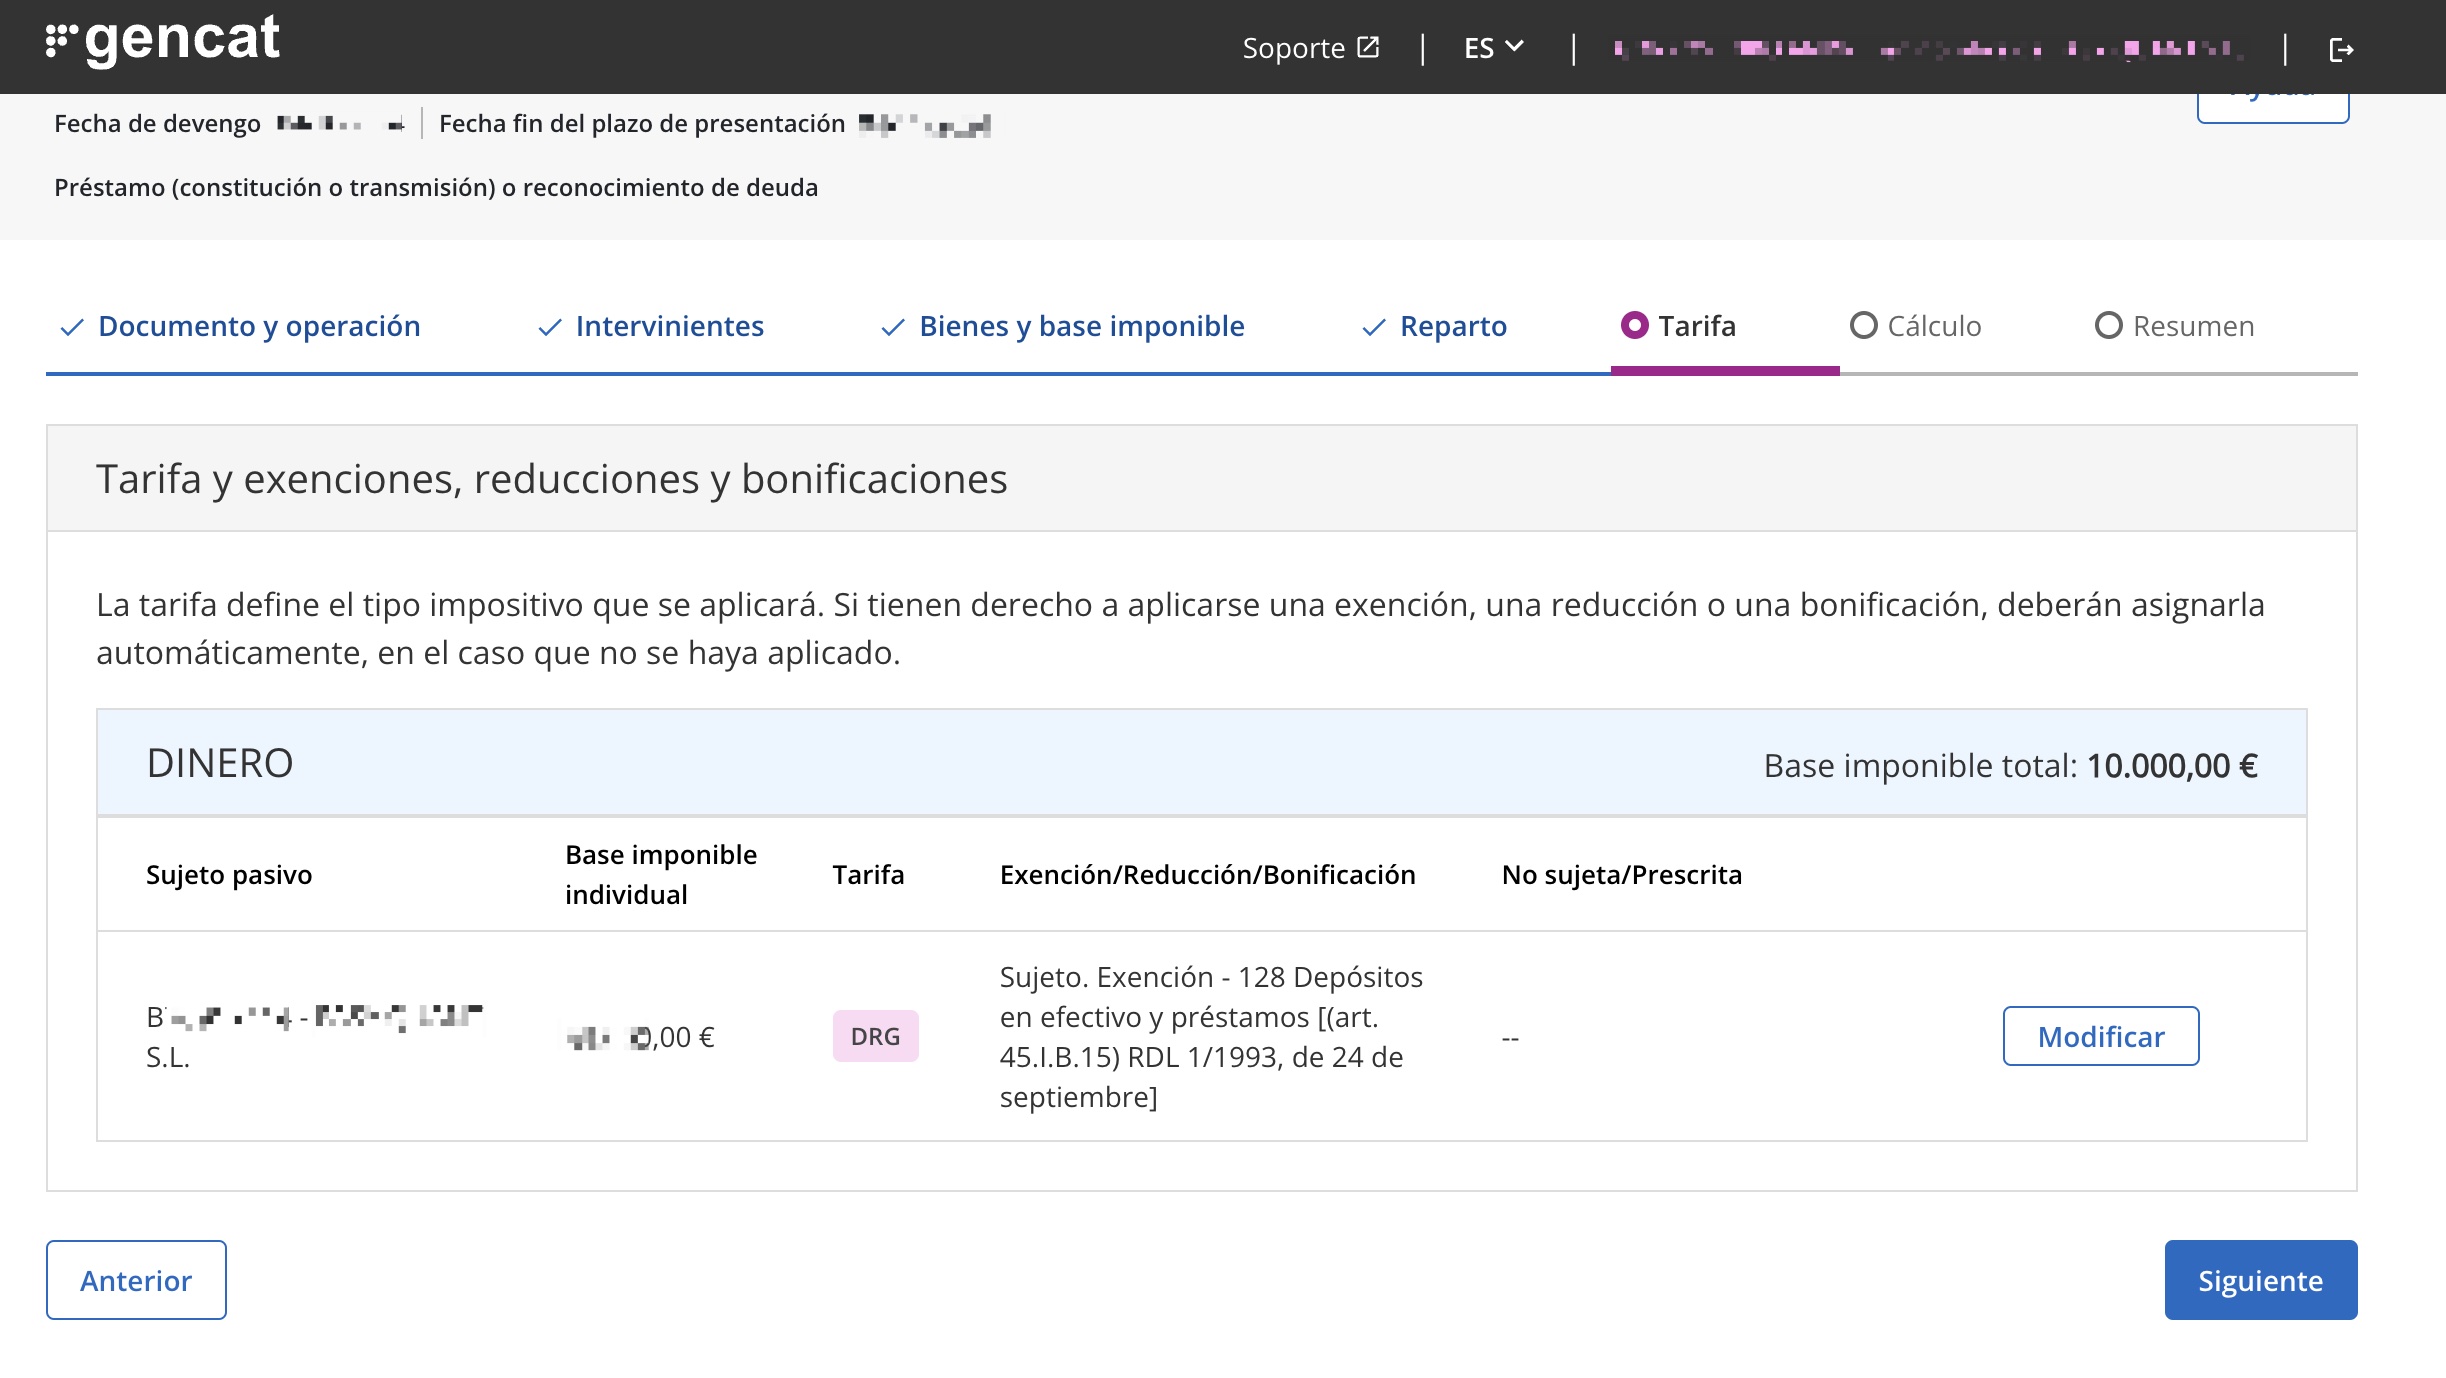
Task: Select the Resumen step radio circle
Action: coord(2108,325)
